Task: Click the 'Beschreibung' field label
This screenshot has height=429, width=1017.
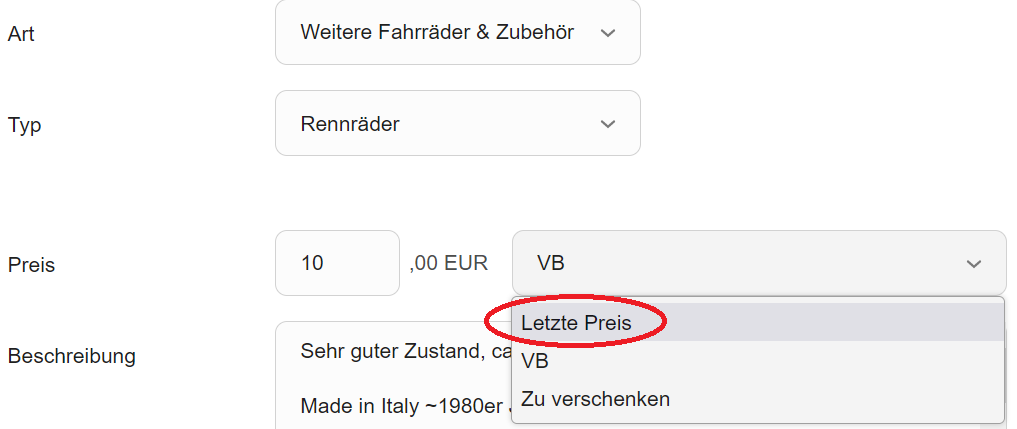Action: tap(71, 355)
